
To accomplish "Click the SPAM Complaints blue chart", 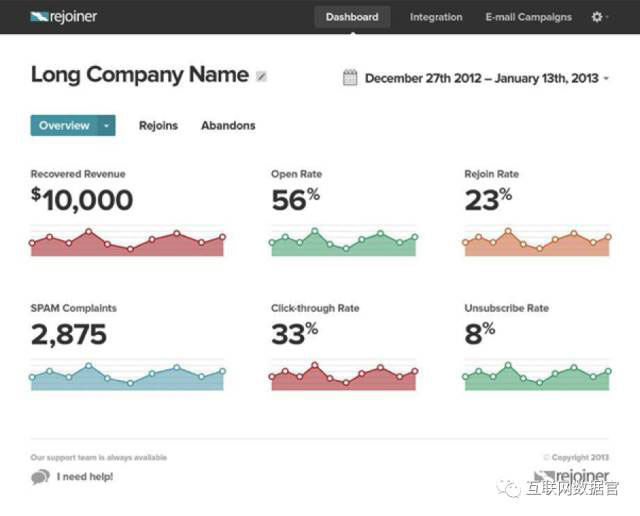I will [127, 377].
